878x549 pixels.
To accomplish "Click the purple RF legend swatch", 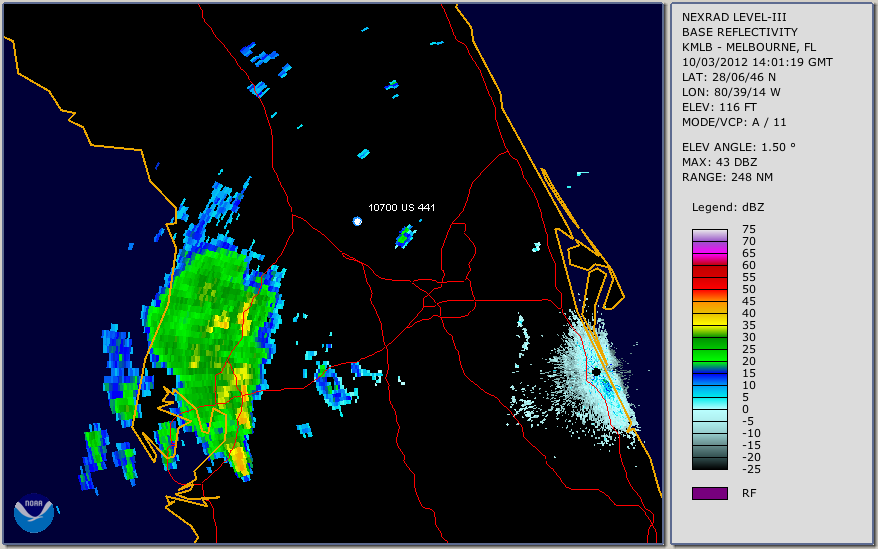I will [710, 493].
